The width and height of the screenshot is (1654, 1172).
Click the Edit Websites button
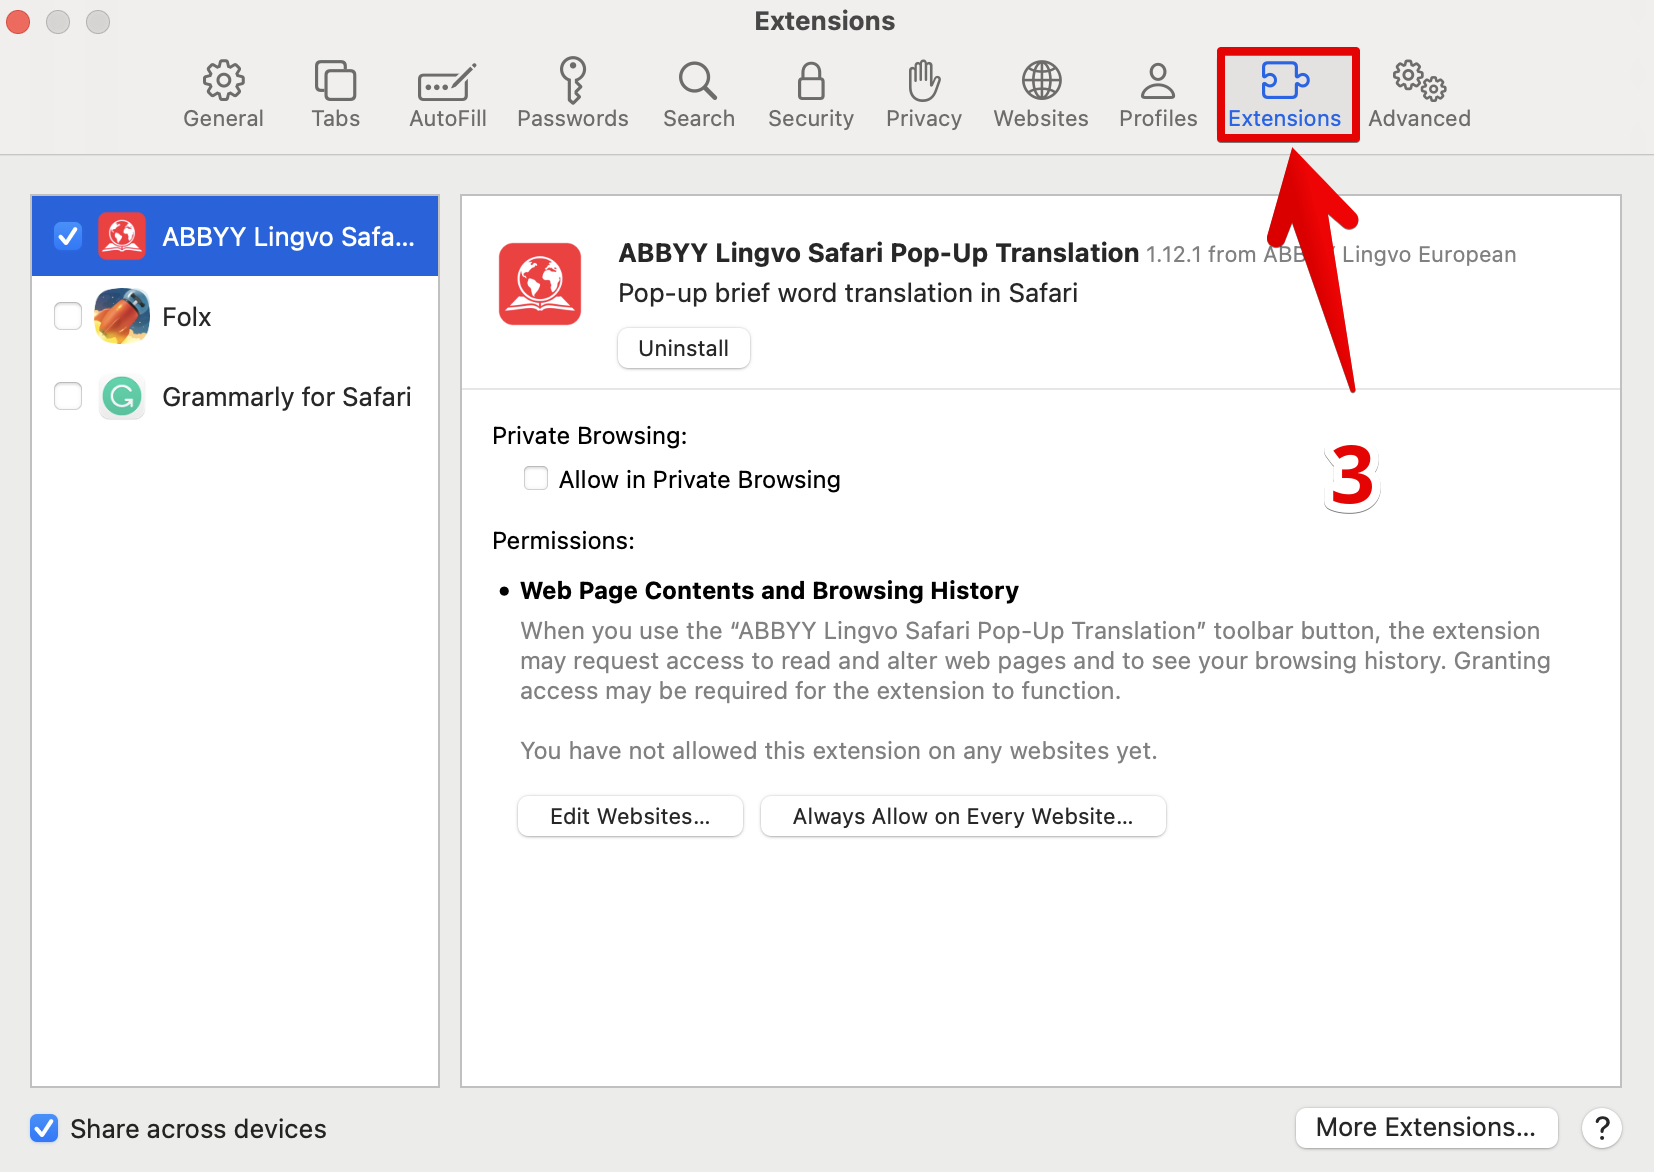630,816
